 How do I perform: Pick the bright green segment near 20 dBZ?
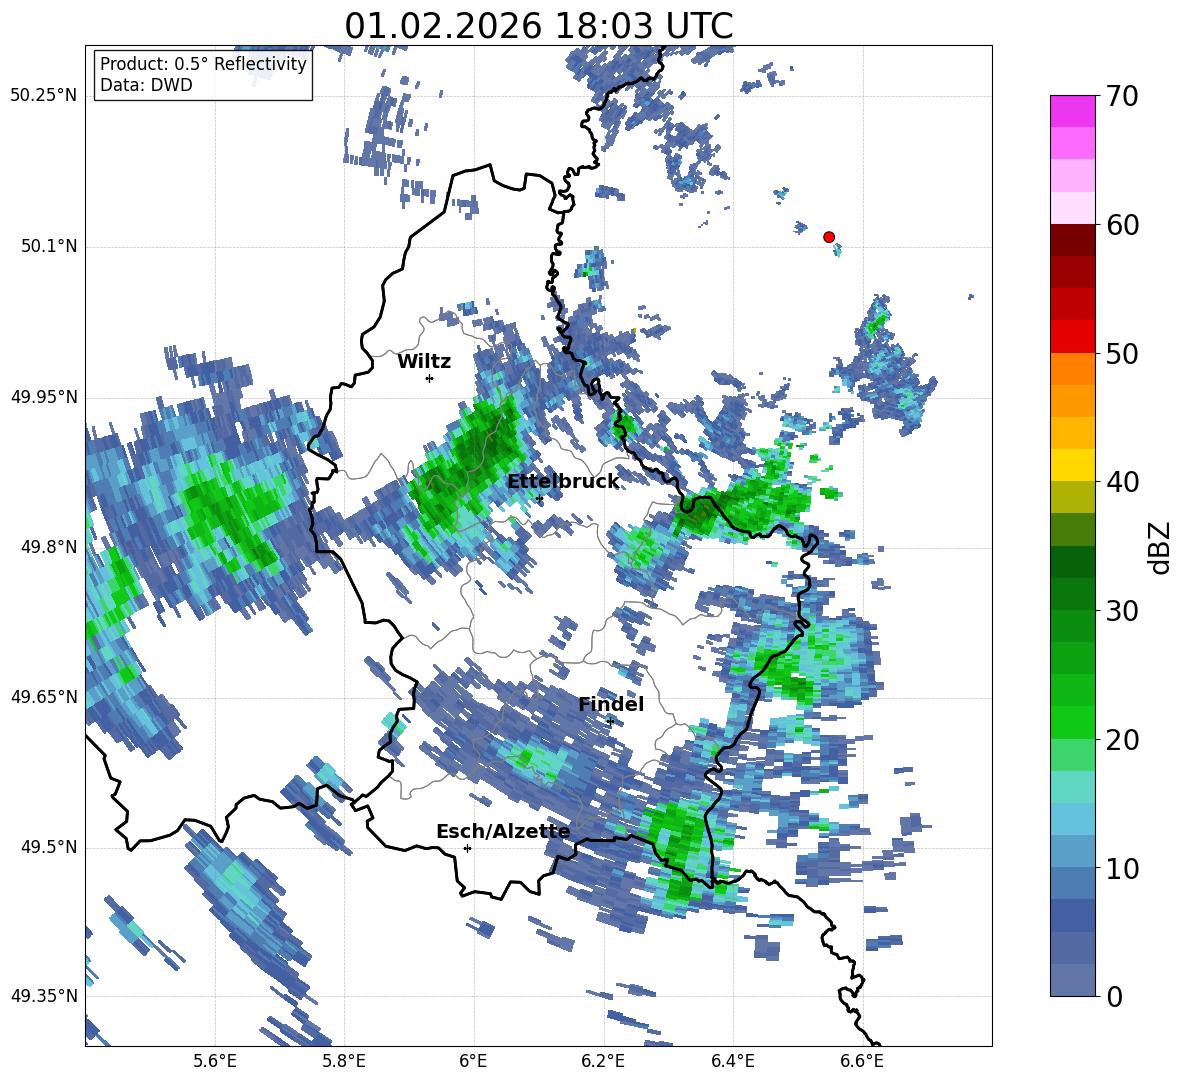(1072, 722)
